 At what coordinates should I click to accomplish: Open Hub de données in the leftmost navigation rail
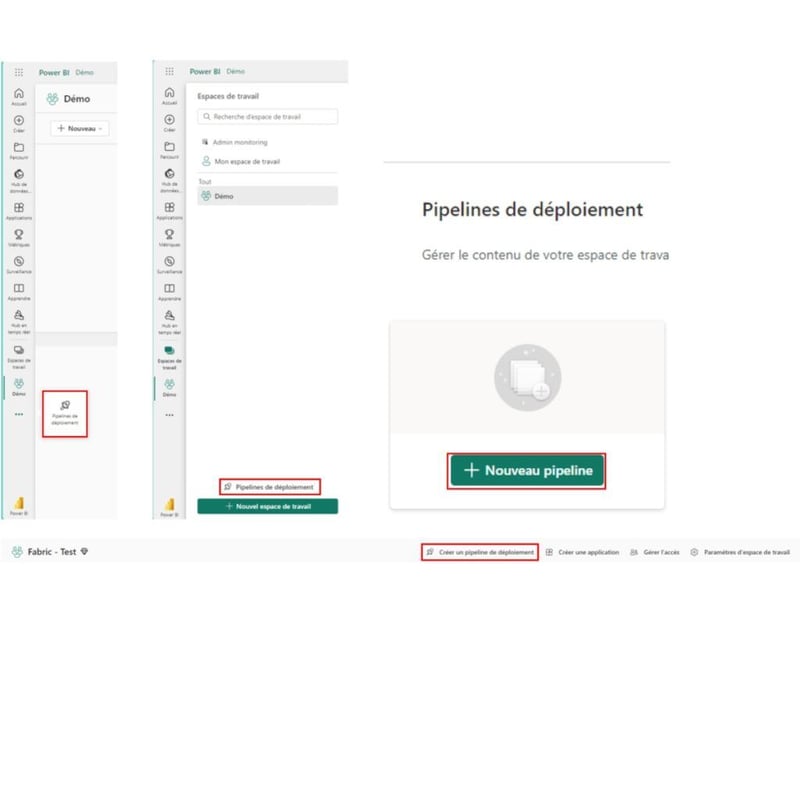click(18, 178)
